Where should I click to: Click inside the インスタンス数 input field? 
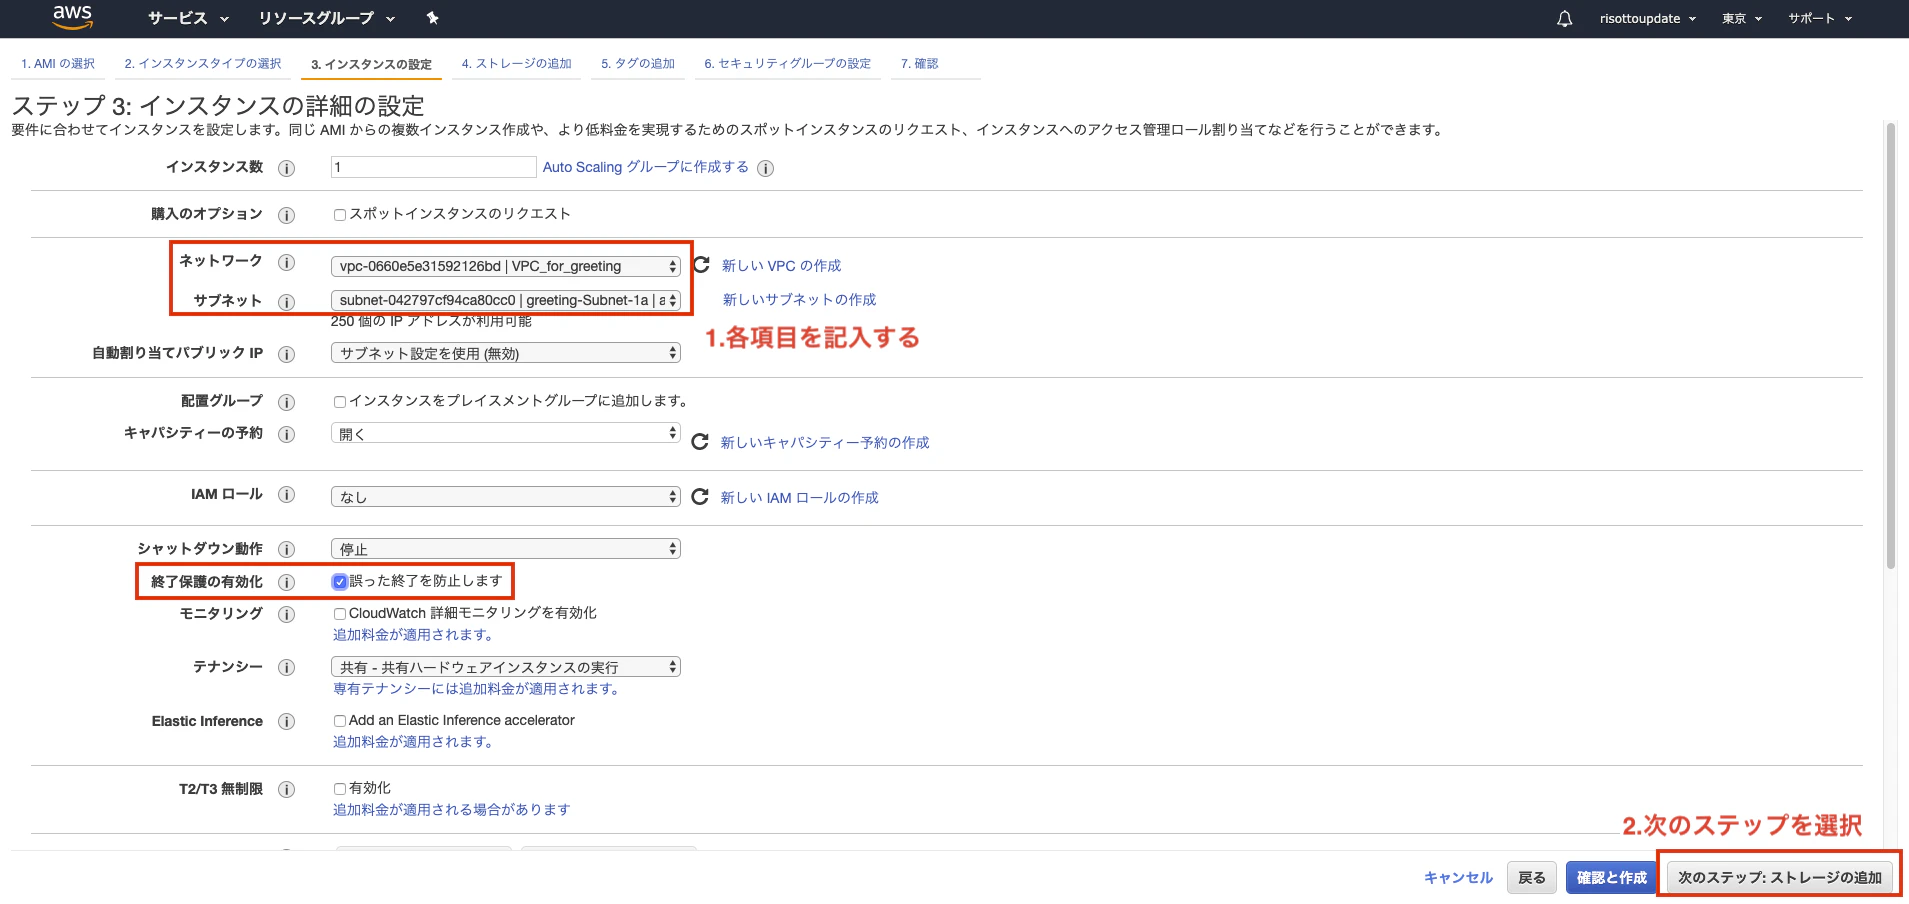point(433,167)
